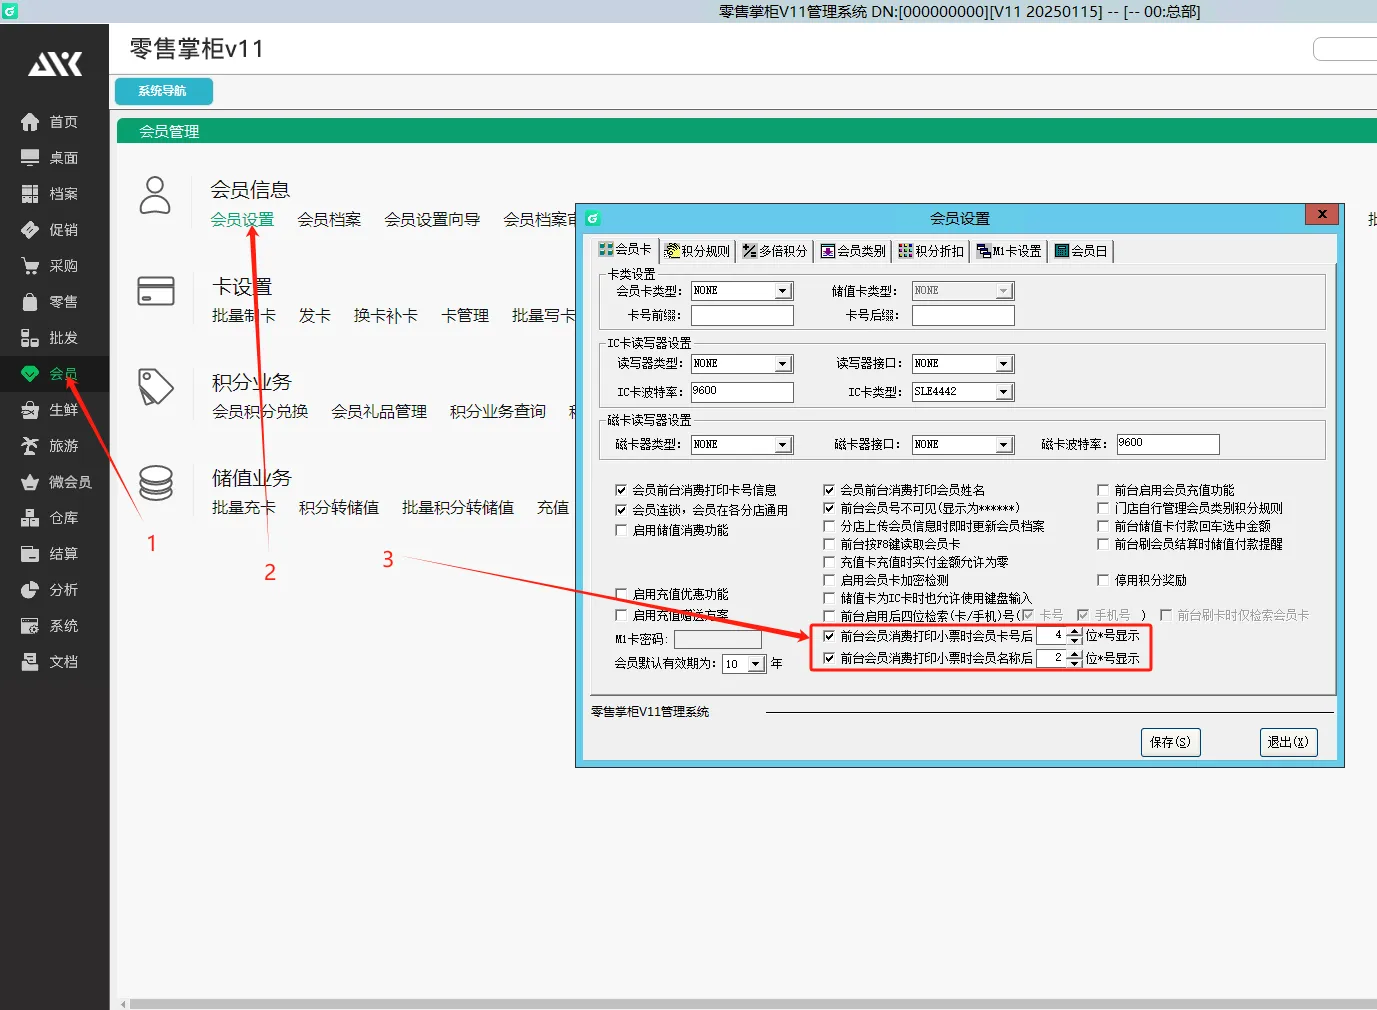Expand the 会员卡类型 dropdown
Image resolution: width=1377 pixels, height=1010 pixels.
[x=783, y=291]
